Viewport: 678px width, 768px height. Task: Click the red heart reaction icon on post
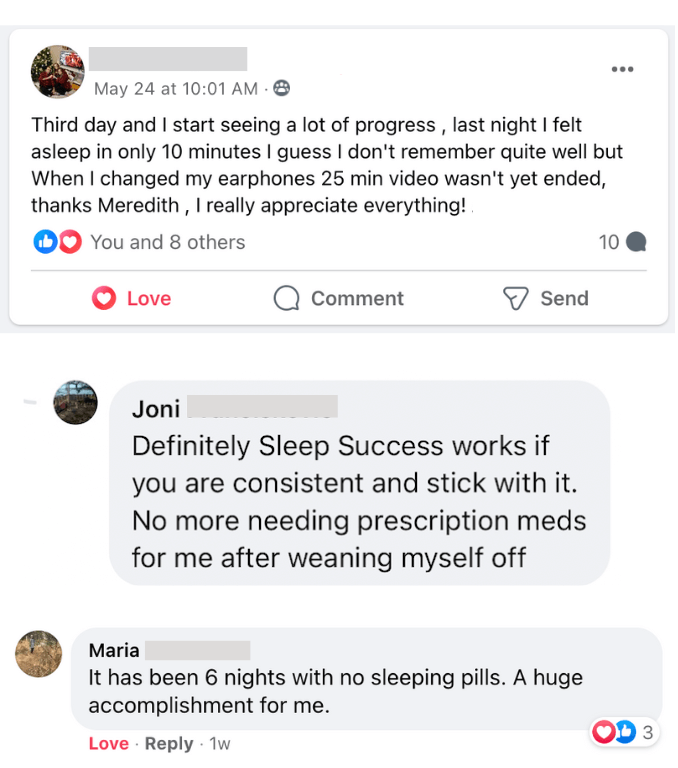(x=69, y=242)
